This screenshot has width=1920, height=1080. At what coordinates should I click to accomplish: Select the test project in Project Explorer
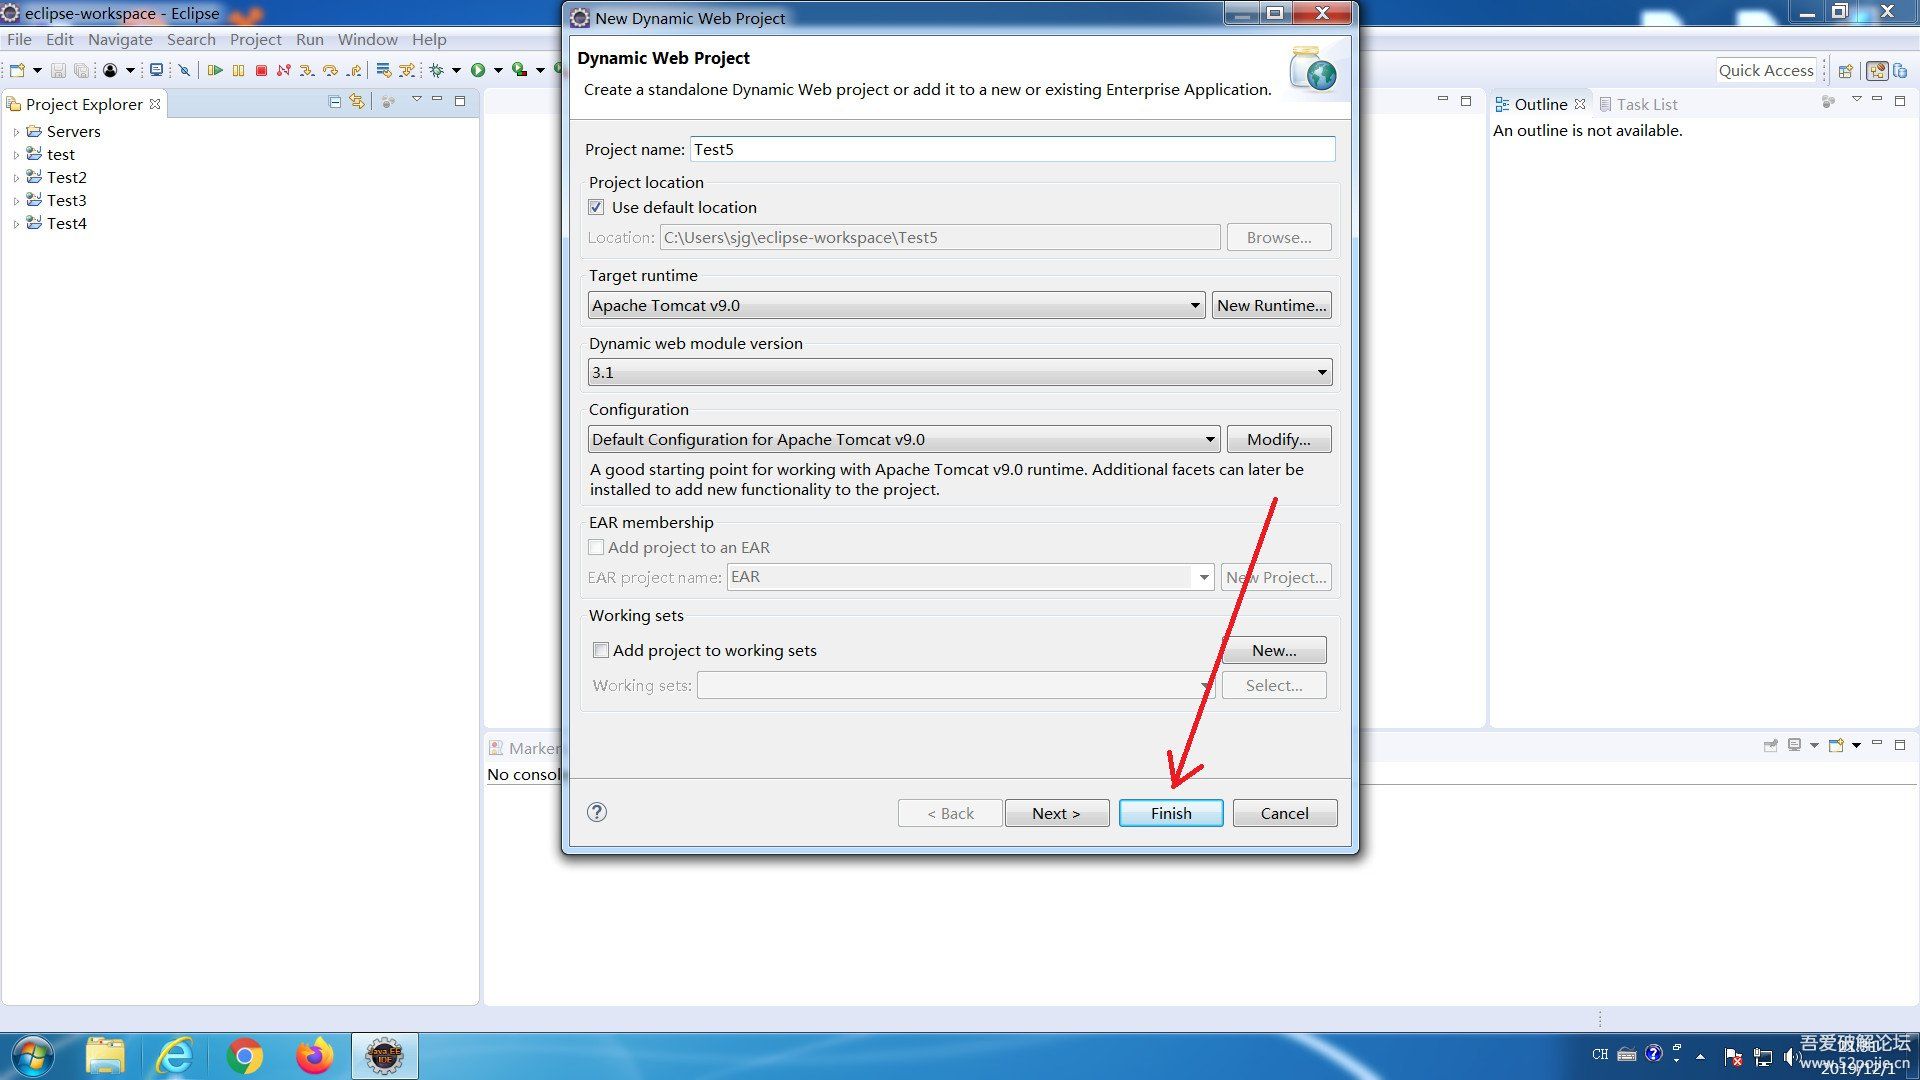(x=60, y=154)
